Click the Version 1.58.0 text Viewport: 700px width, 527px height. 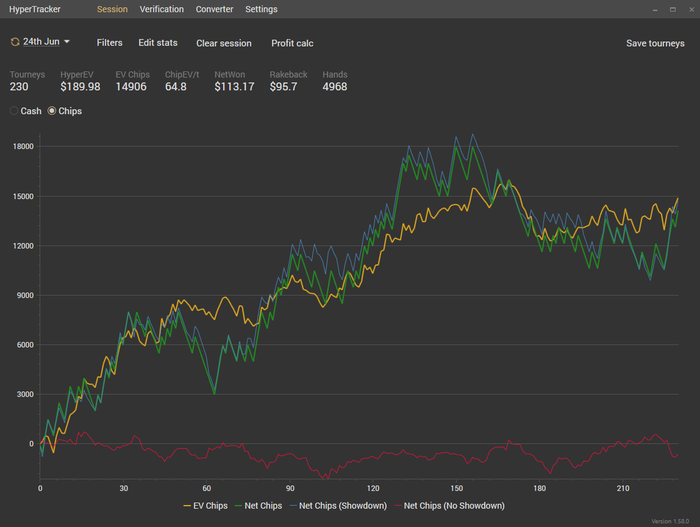[670, 521]
